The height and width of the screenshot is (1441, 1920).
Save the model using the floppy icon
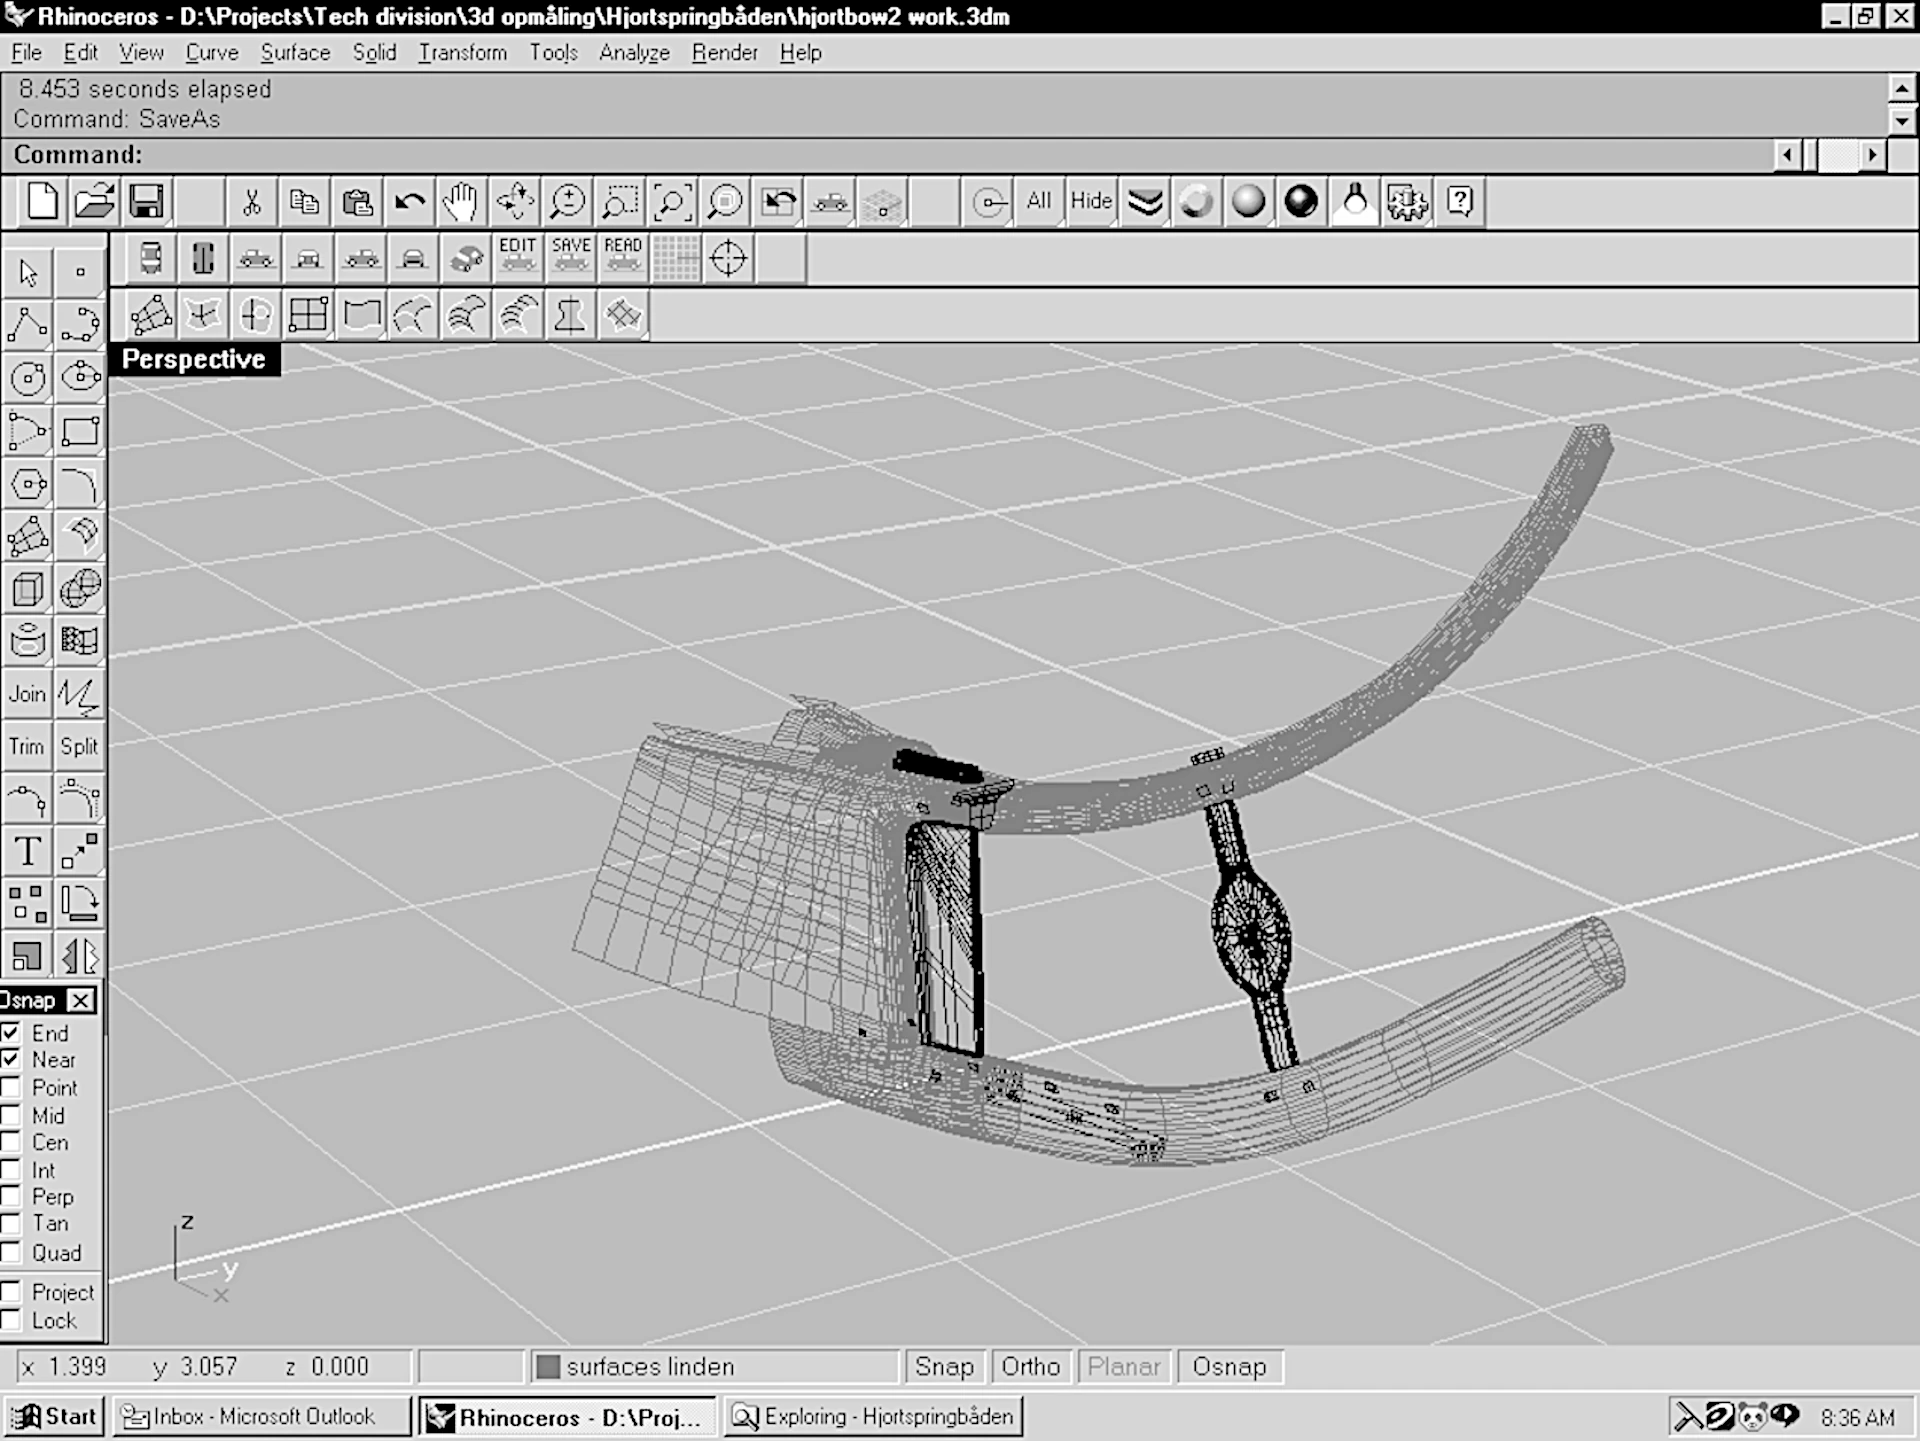(x=147, y=202)
